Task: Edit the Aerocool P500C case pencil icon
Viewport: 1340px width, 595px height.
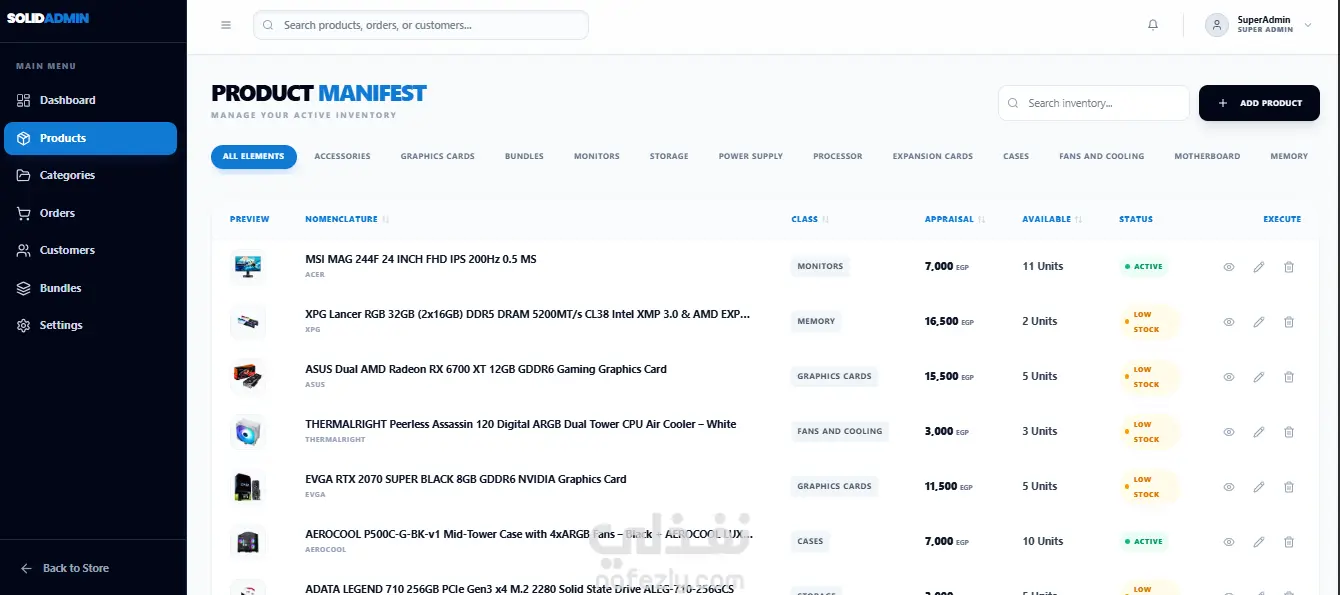Action: pyautogui.click(x=1259, y=542)
